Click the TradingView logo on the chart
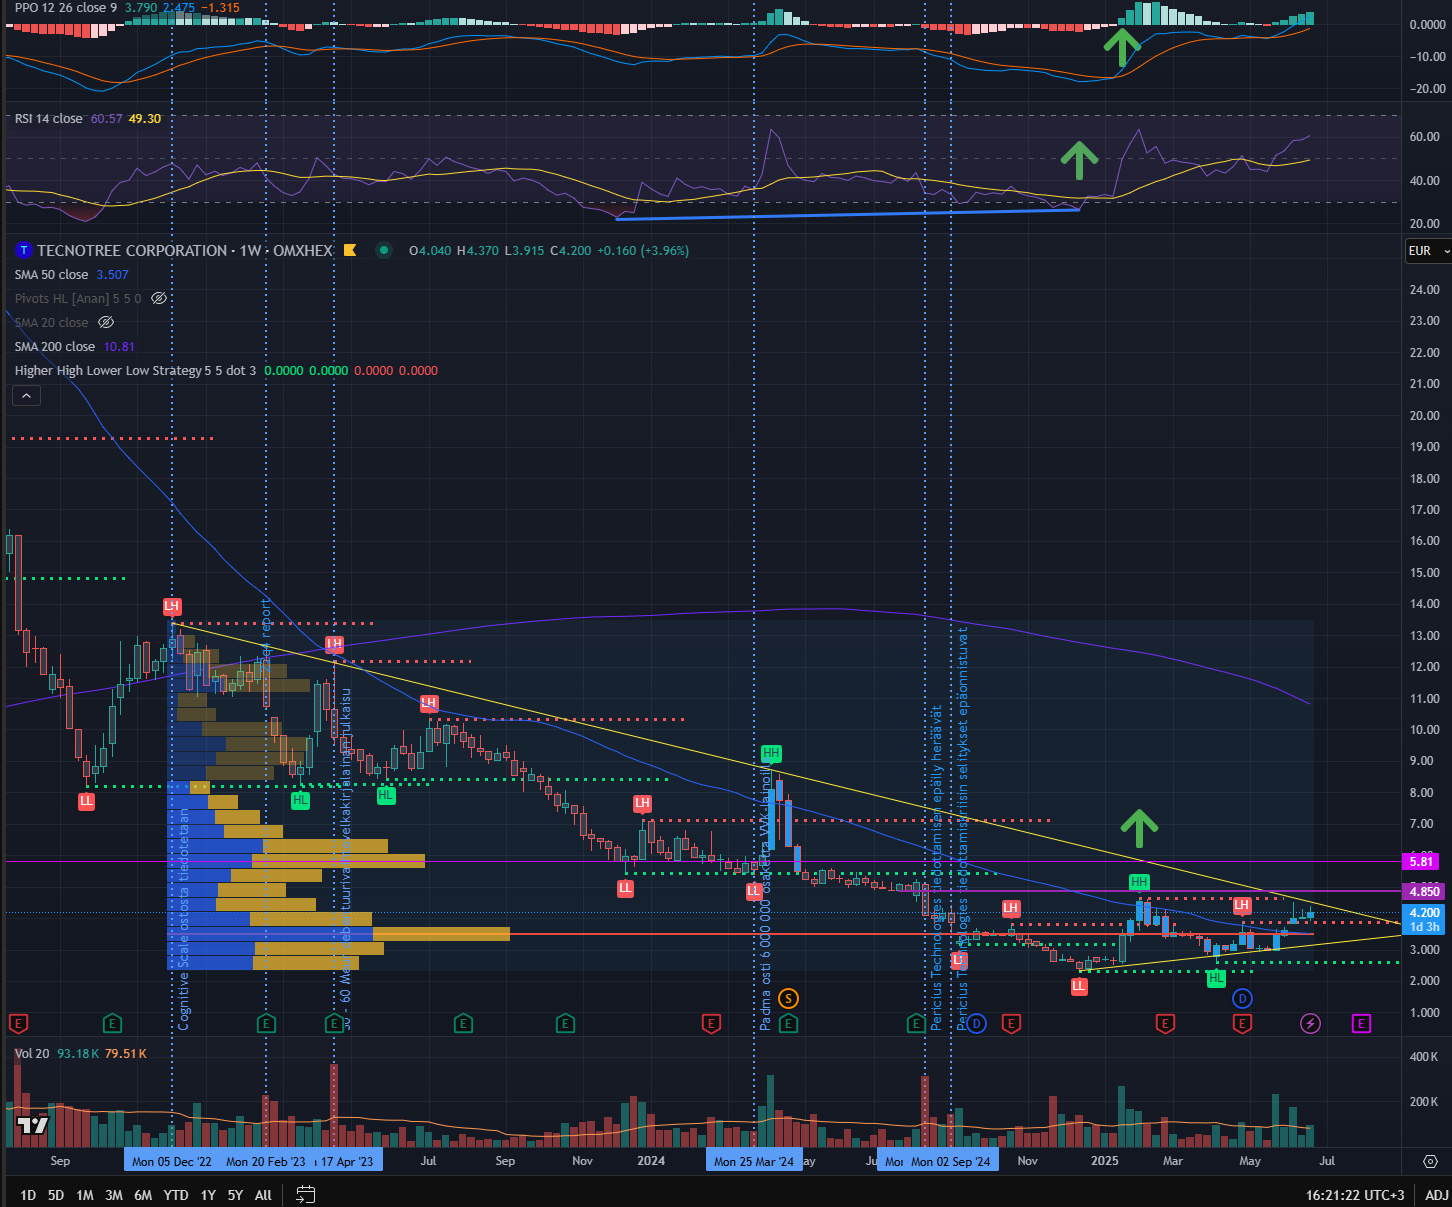Viewport: 1452px width, 1207px height. click(33, 1125)
